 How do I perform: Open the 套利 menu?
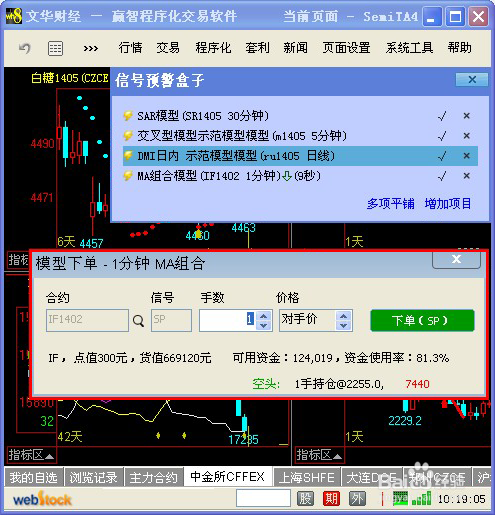point(257,48)
